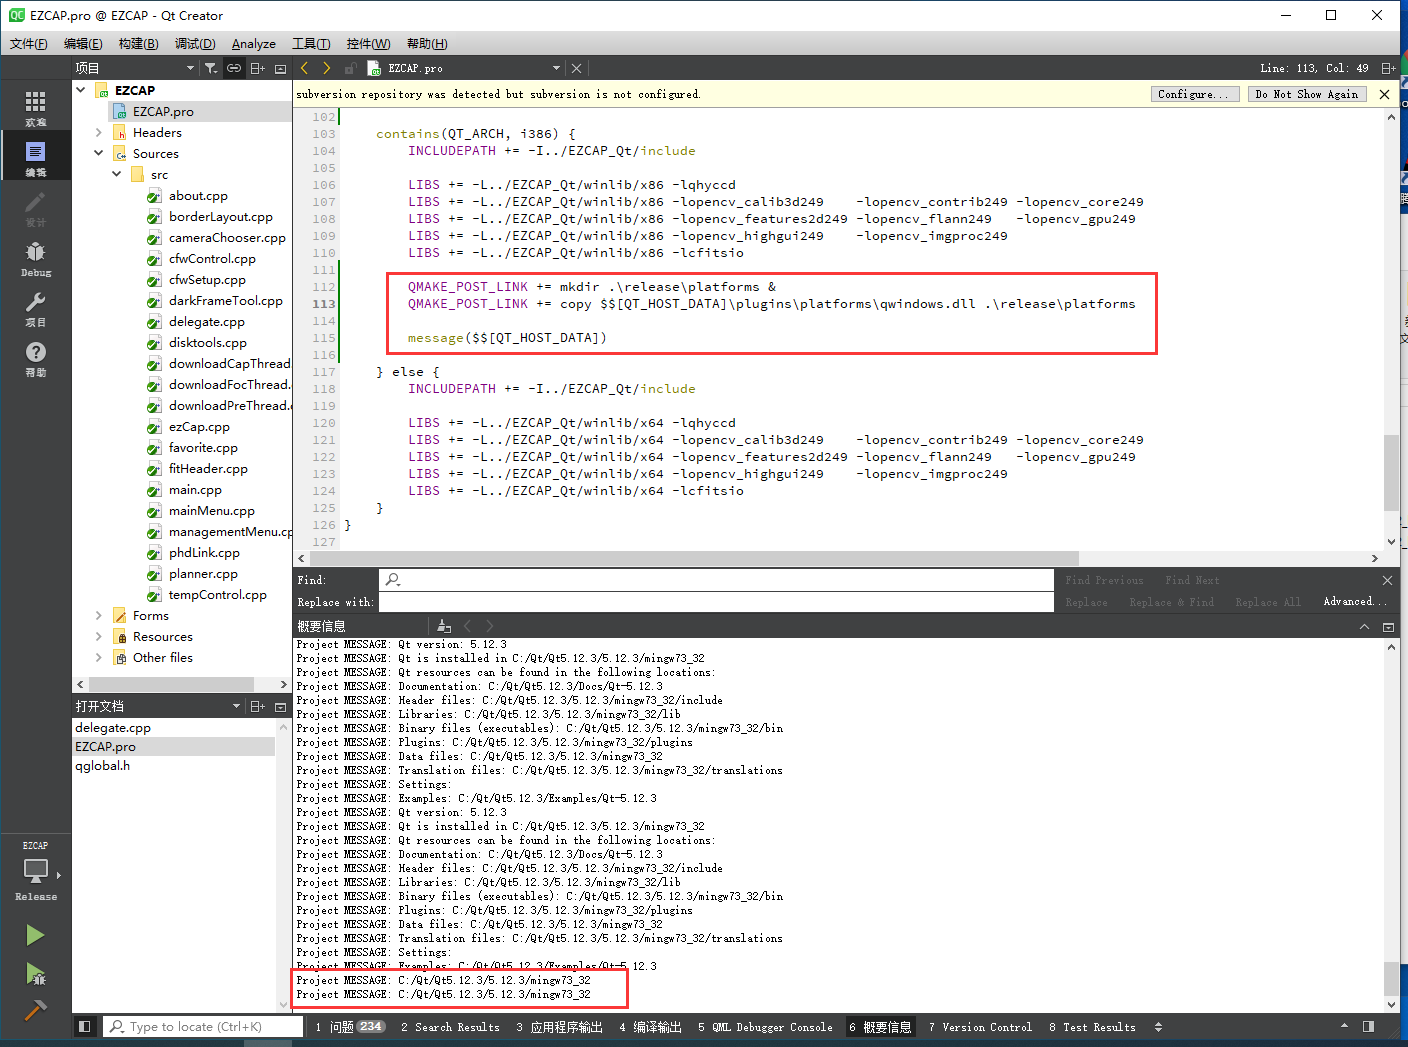
Task: Split the Open Documents pane
Action: pyautogui.click(x=257, y=706)
